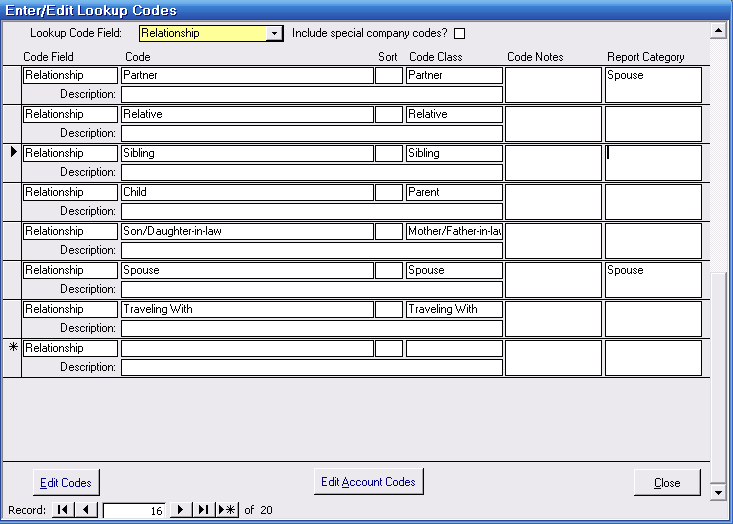Go to the previous record arrow
The width and height of the screenshot is (733, 524).
(87, 510)
